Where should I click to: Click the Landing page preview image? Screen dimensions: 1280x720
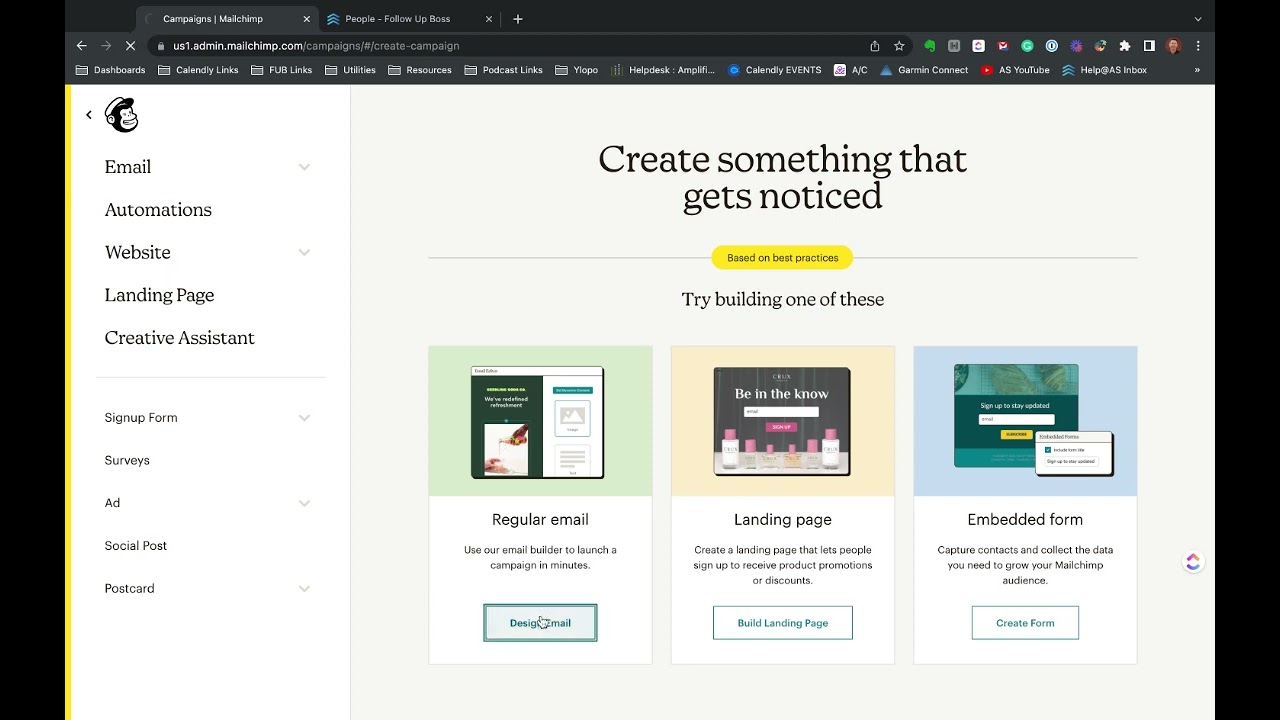pyautogui.click(x=783, y=421)
